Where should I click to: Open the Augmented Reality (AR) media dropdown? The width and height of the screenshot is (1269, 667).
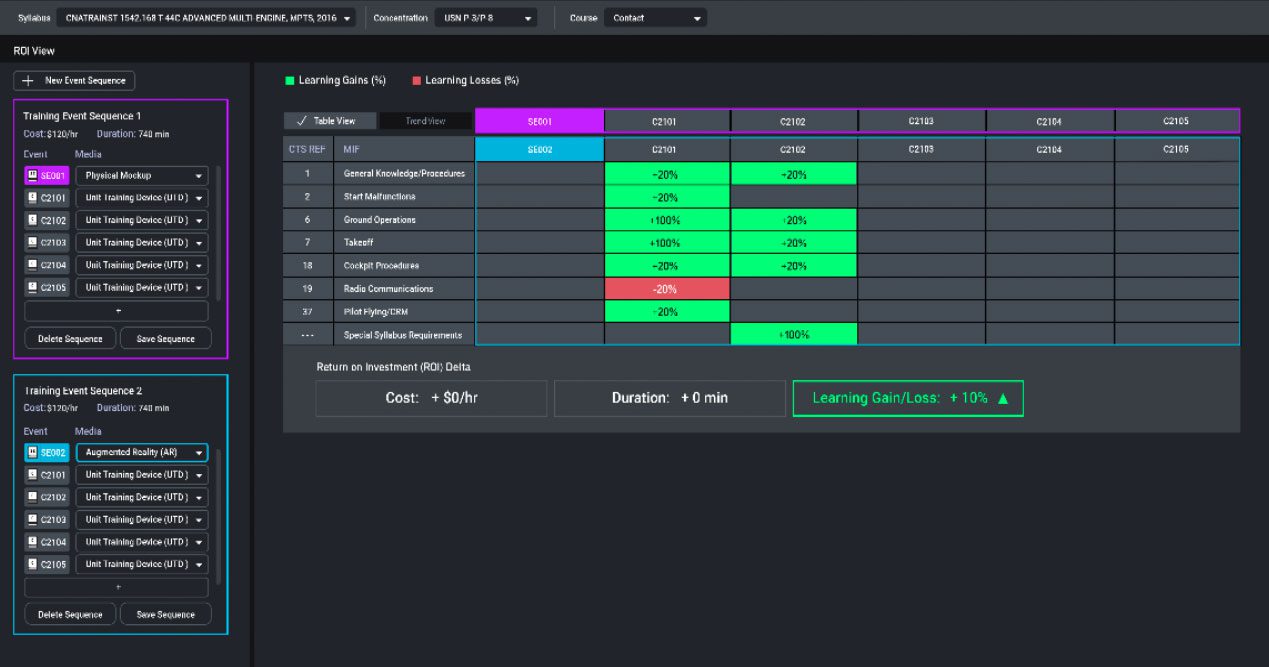(x=140, y=452)
